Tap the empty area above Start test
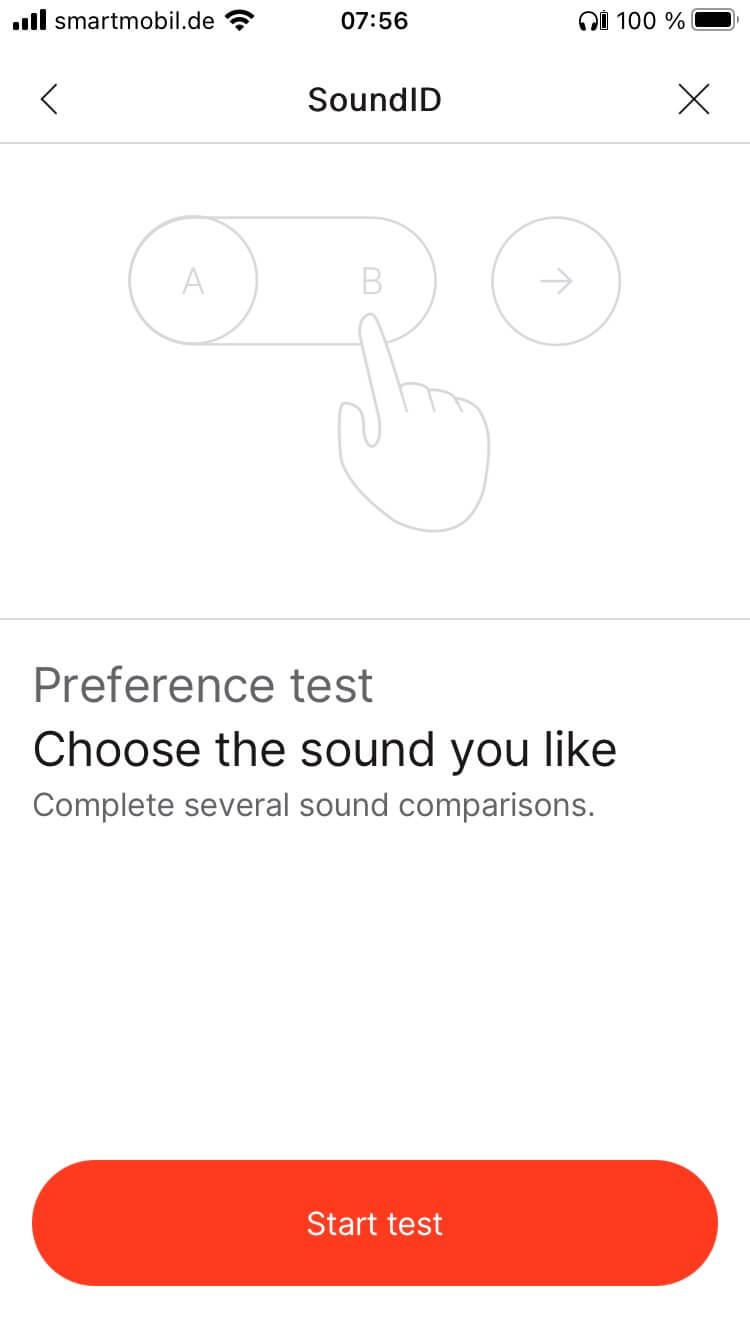 [375, 990]
